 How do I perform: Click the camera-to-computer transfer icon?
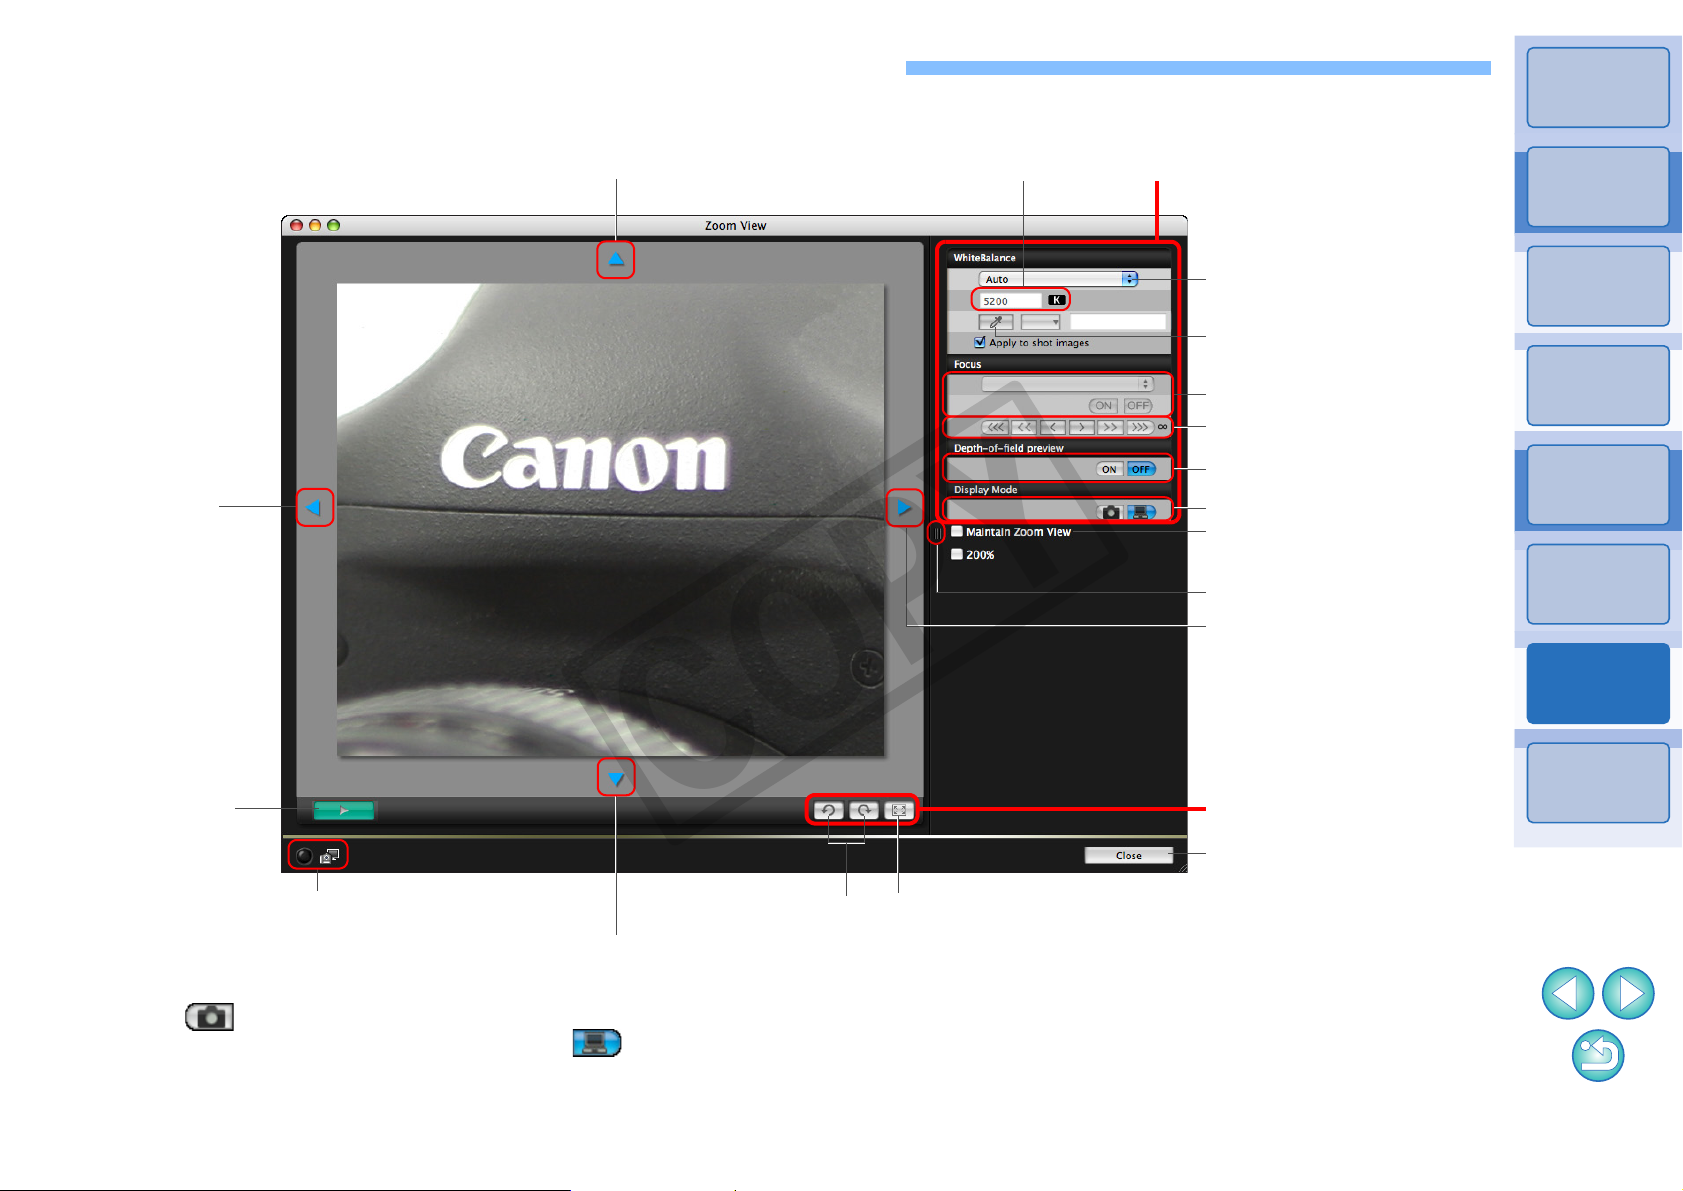(x=330, y=856)
